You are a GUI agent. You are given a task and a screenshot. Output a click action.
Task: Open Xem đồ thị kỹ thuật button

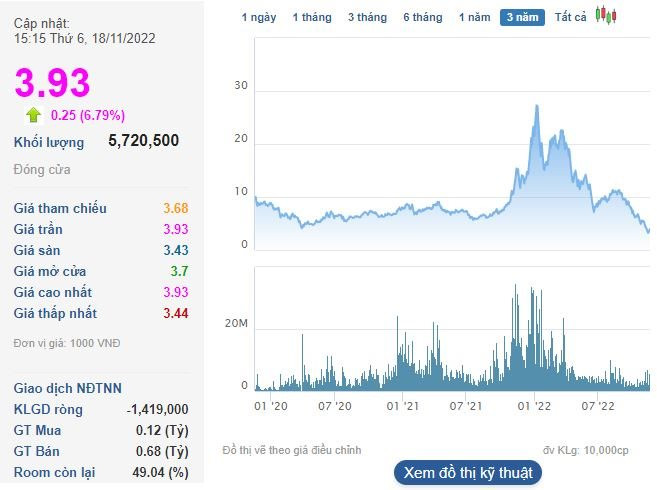pyautogui.click(x=468, y=472)
